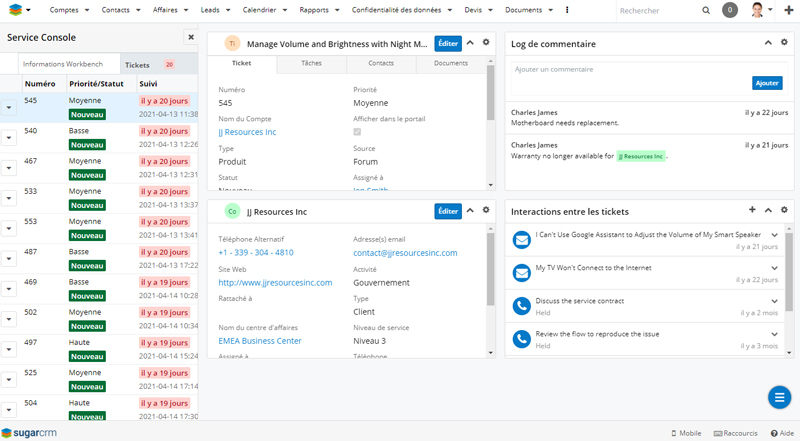Screen dimensions: 800x441
Task: Open Aide help in footer
Action: point(782,433)
